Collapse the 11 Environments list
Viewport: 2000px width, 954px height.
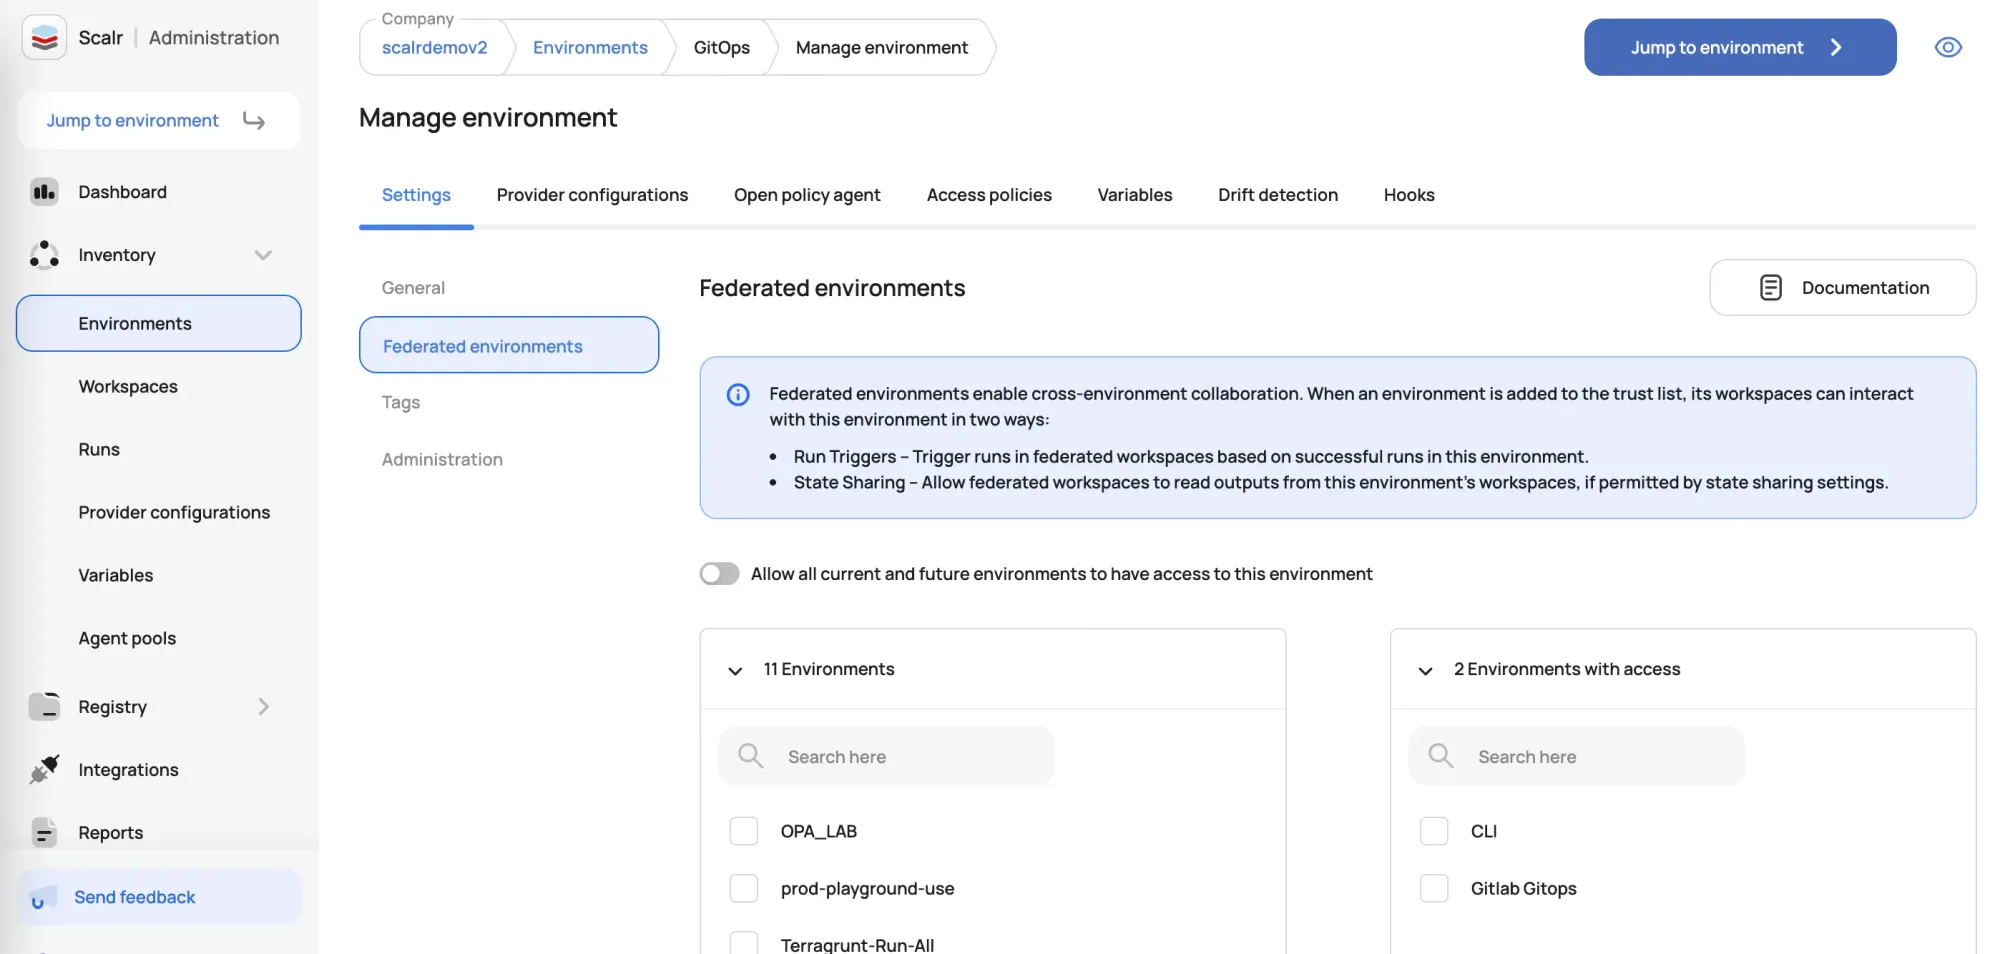click(735, 670)
